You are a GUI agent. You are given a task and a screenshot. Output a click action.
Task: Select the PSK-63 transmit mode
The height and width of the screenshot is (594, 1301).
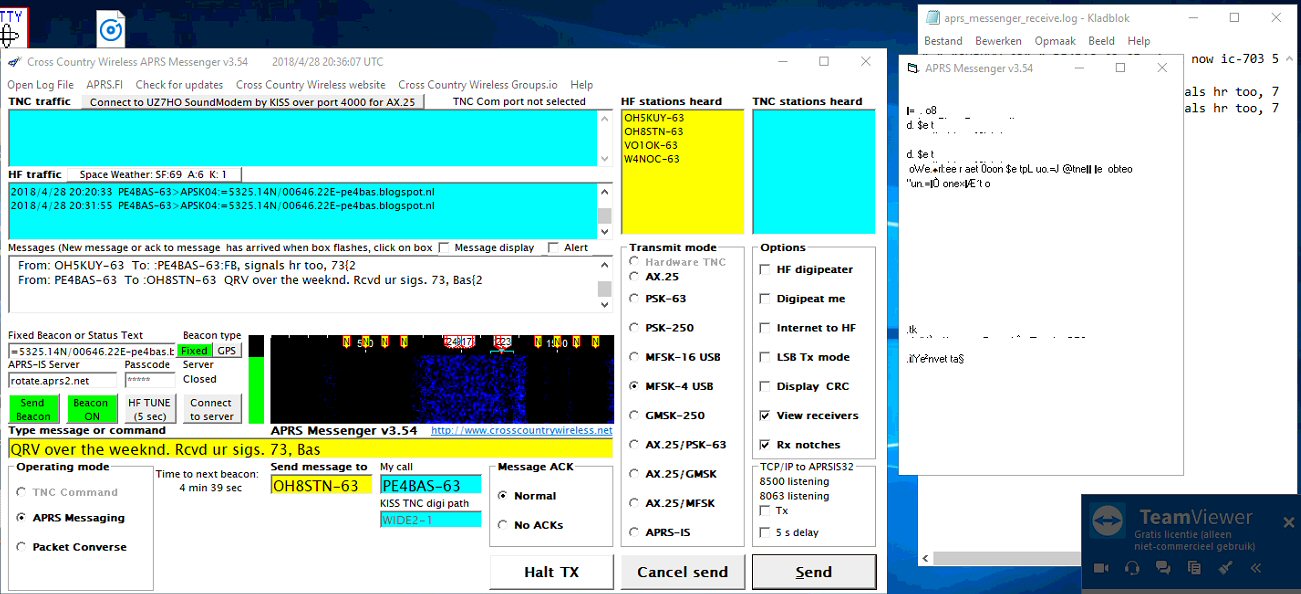tap(633, 298)
